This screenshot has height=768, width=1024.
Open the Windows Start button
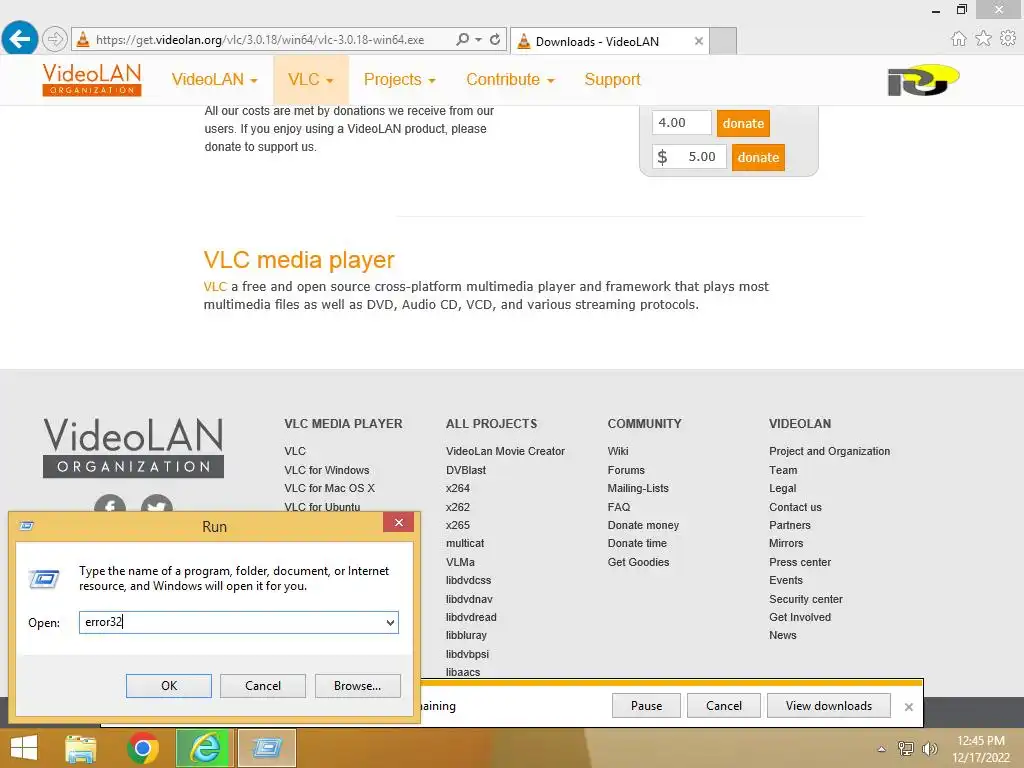[24, 748]
